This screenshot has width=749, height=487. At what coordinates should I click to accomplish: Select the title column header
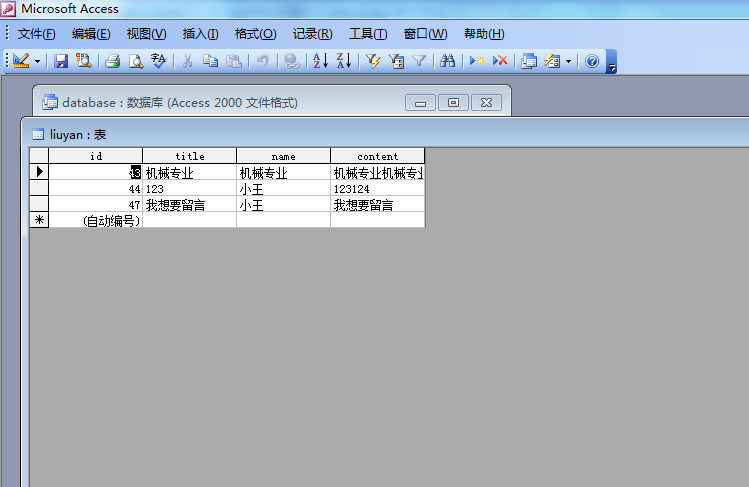(190, 156)
